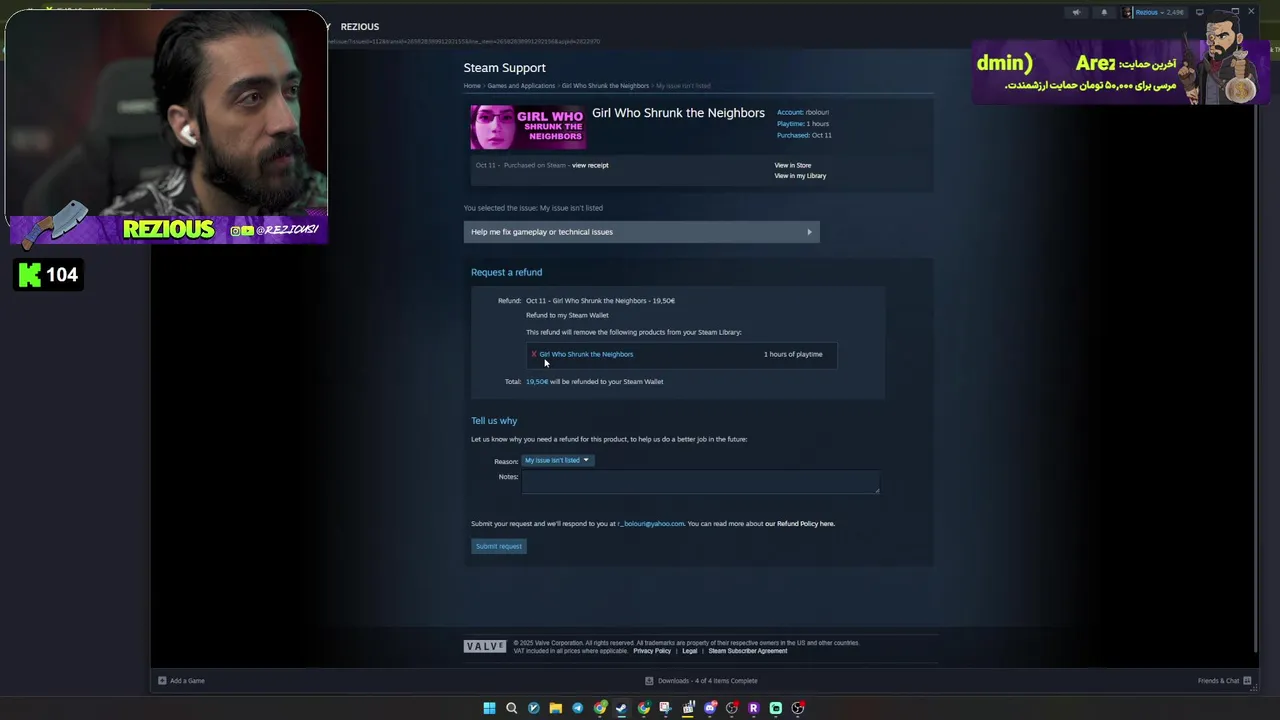Click the Valve logo in footer
The width and height of the screenshot is (1280, 720).
click(x=485, y=647)
